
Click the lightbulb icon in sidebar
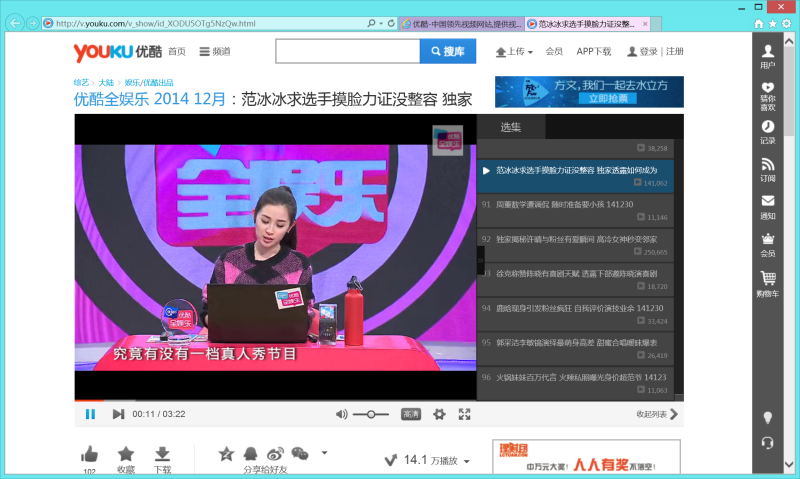(x=767, y=418)
